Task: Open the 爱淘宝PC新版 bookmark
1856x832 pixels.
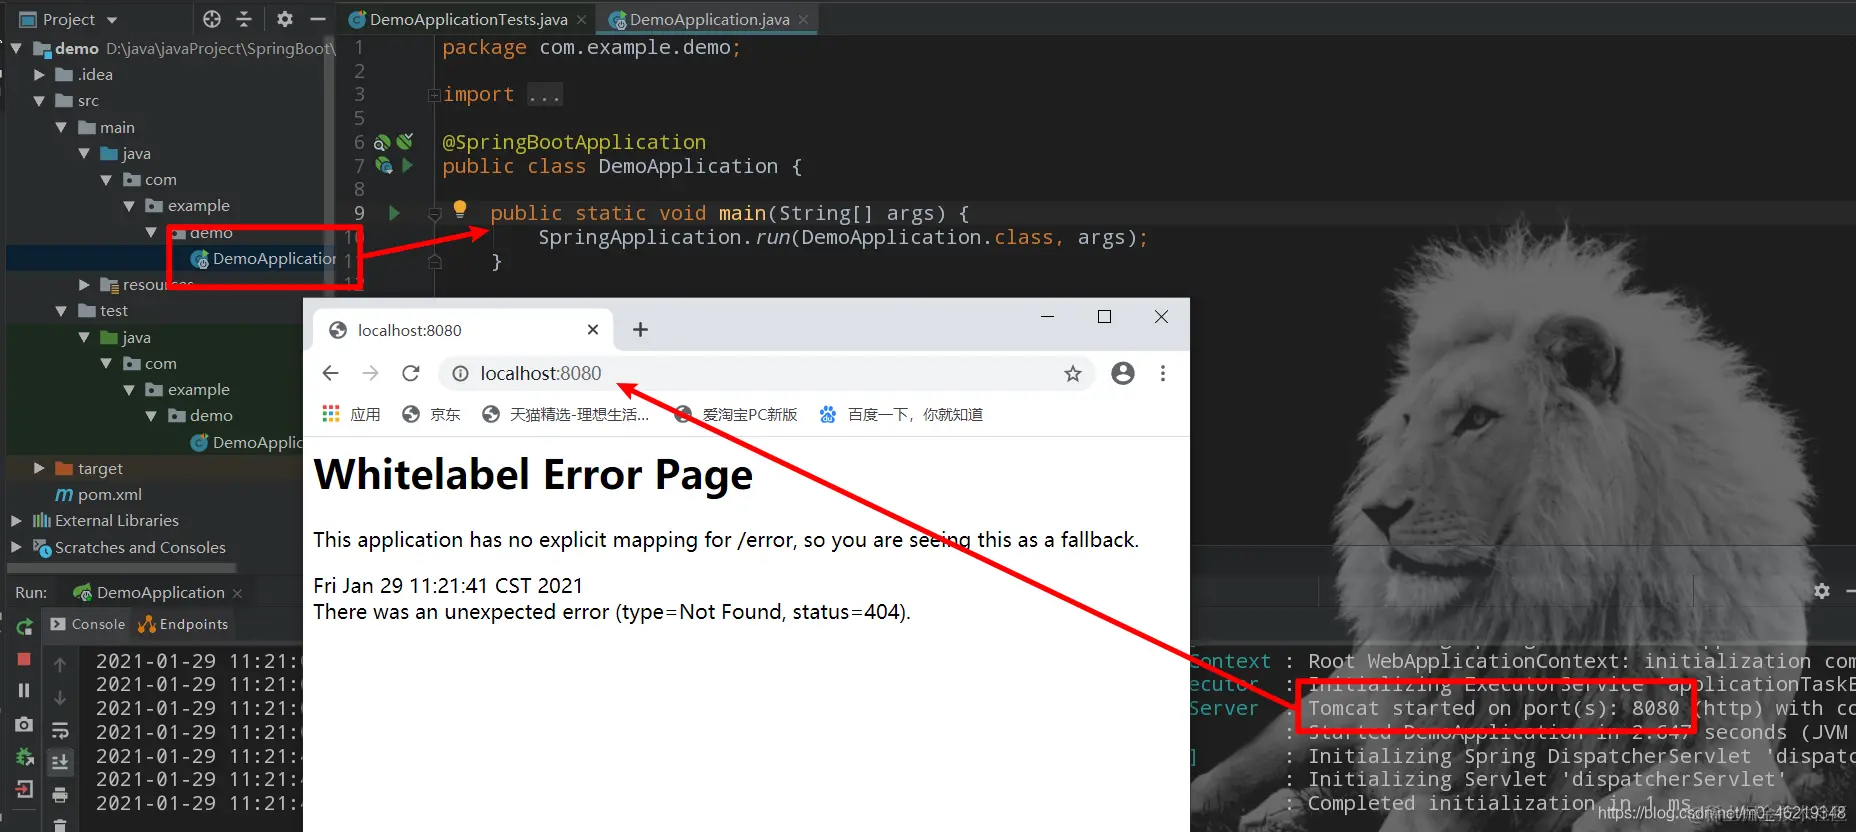Action: click(x=736, y=414)
